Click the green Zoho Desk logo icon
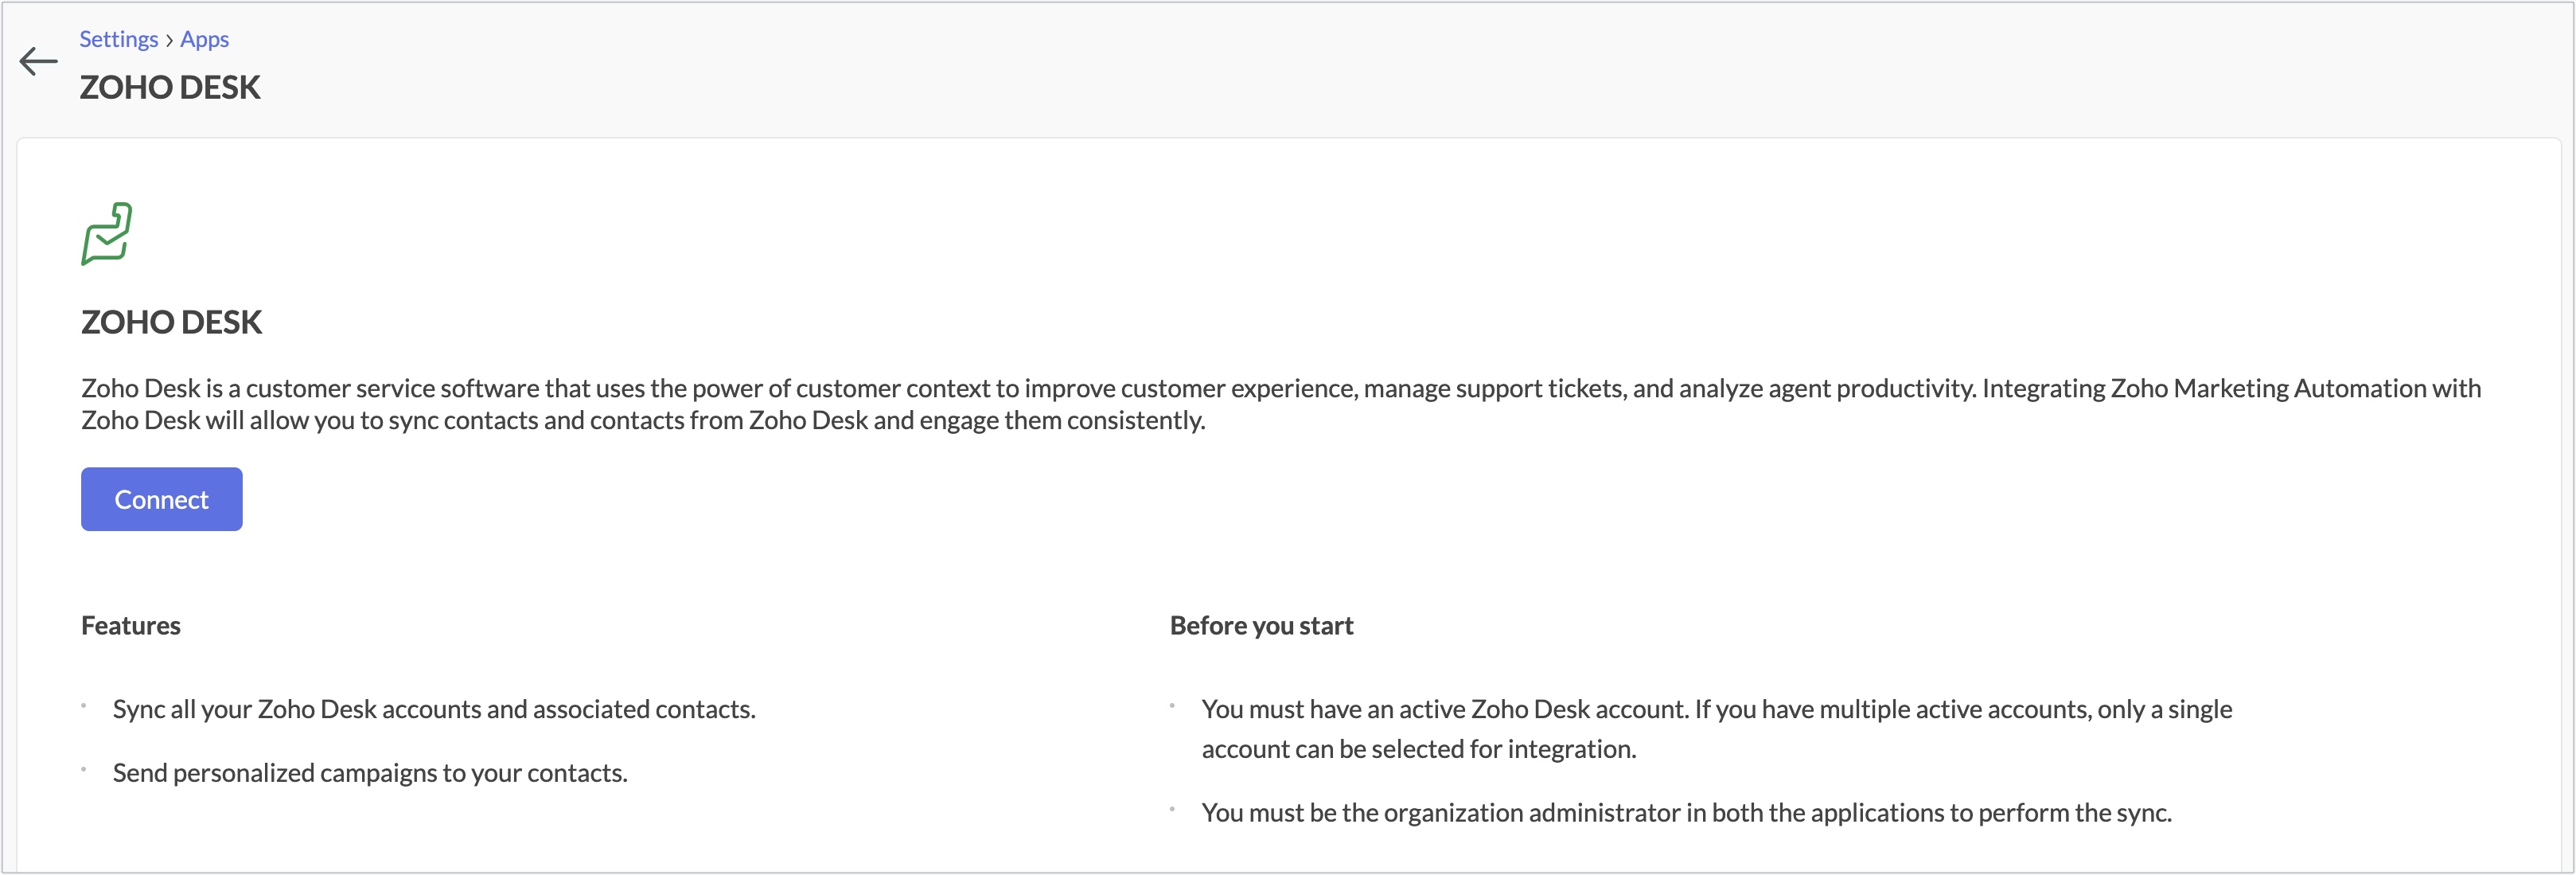Viewport: 2576px width, 875px height. 107,234
